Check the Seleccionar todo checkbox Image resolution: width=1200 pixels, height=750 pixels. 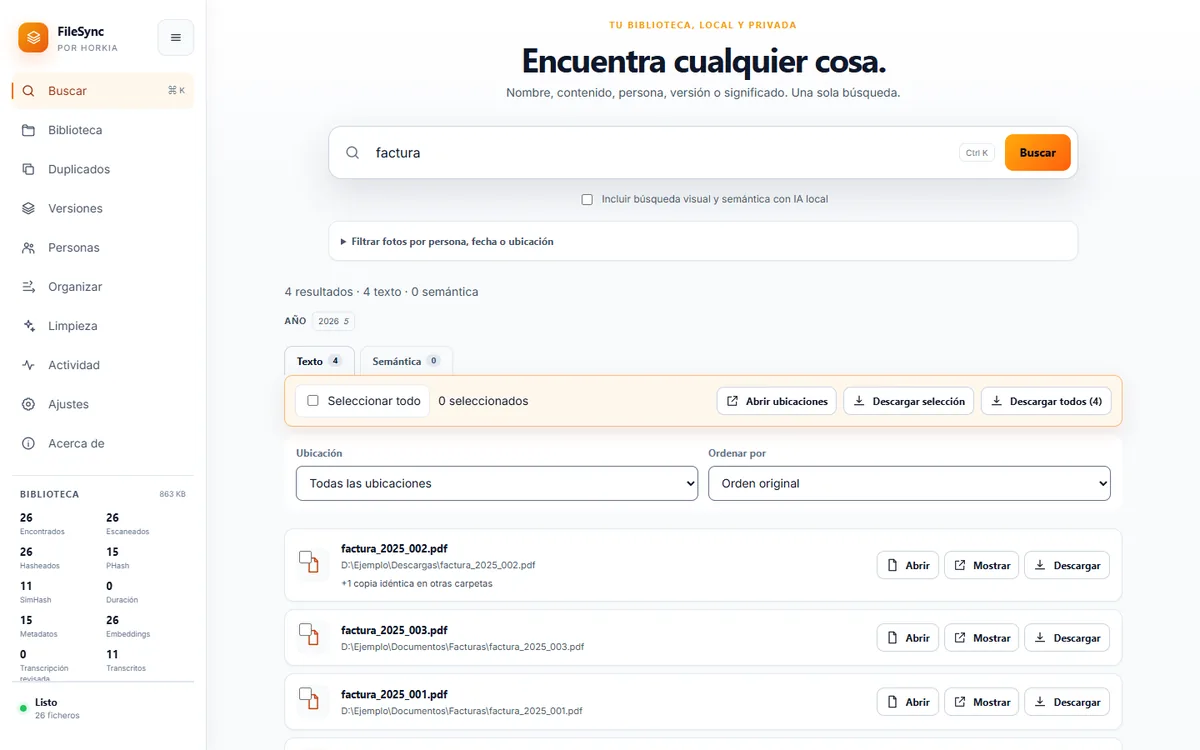coord(313,401)
